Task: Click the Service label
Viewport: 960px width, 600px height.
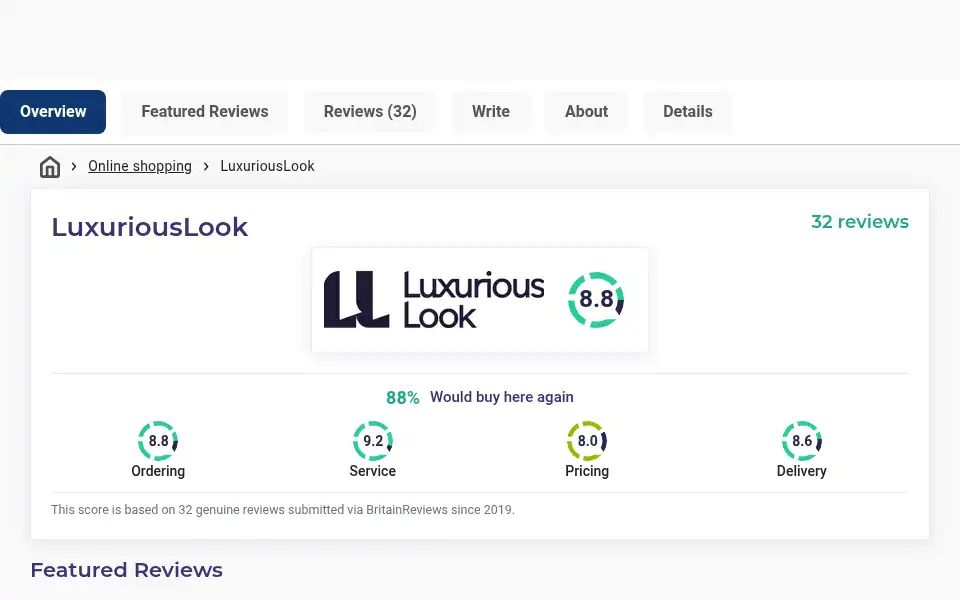Action: coord(372,471)
